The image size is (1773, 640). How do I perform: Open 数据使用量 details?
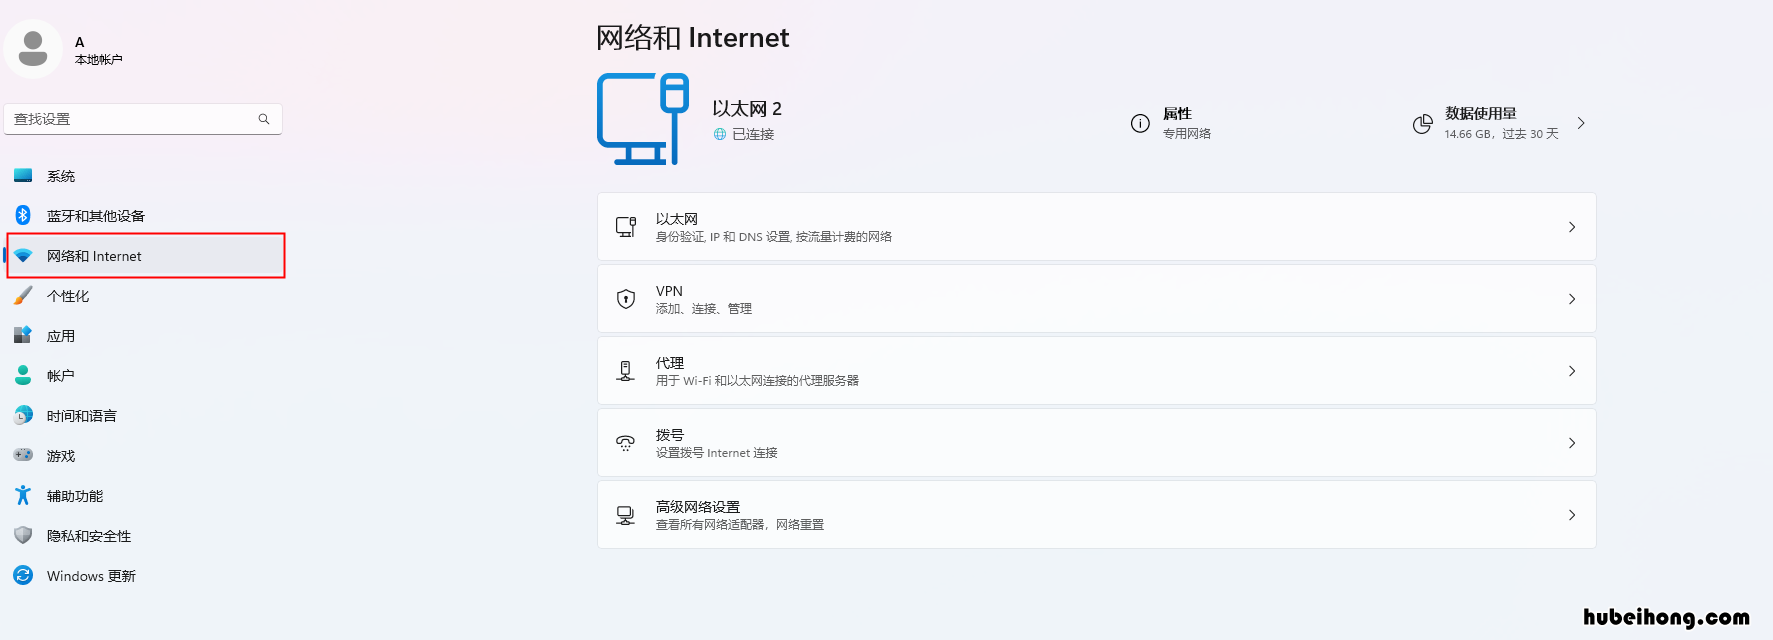tap(1500, 123)
